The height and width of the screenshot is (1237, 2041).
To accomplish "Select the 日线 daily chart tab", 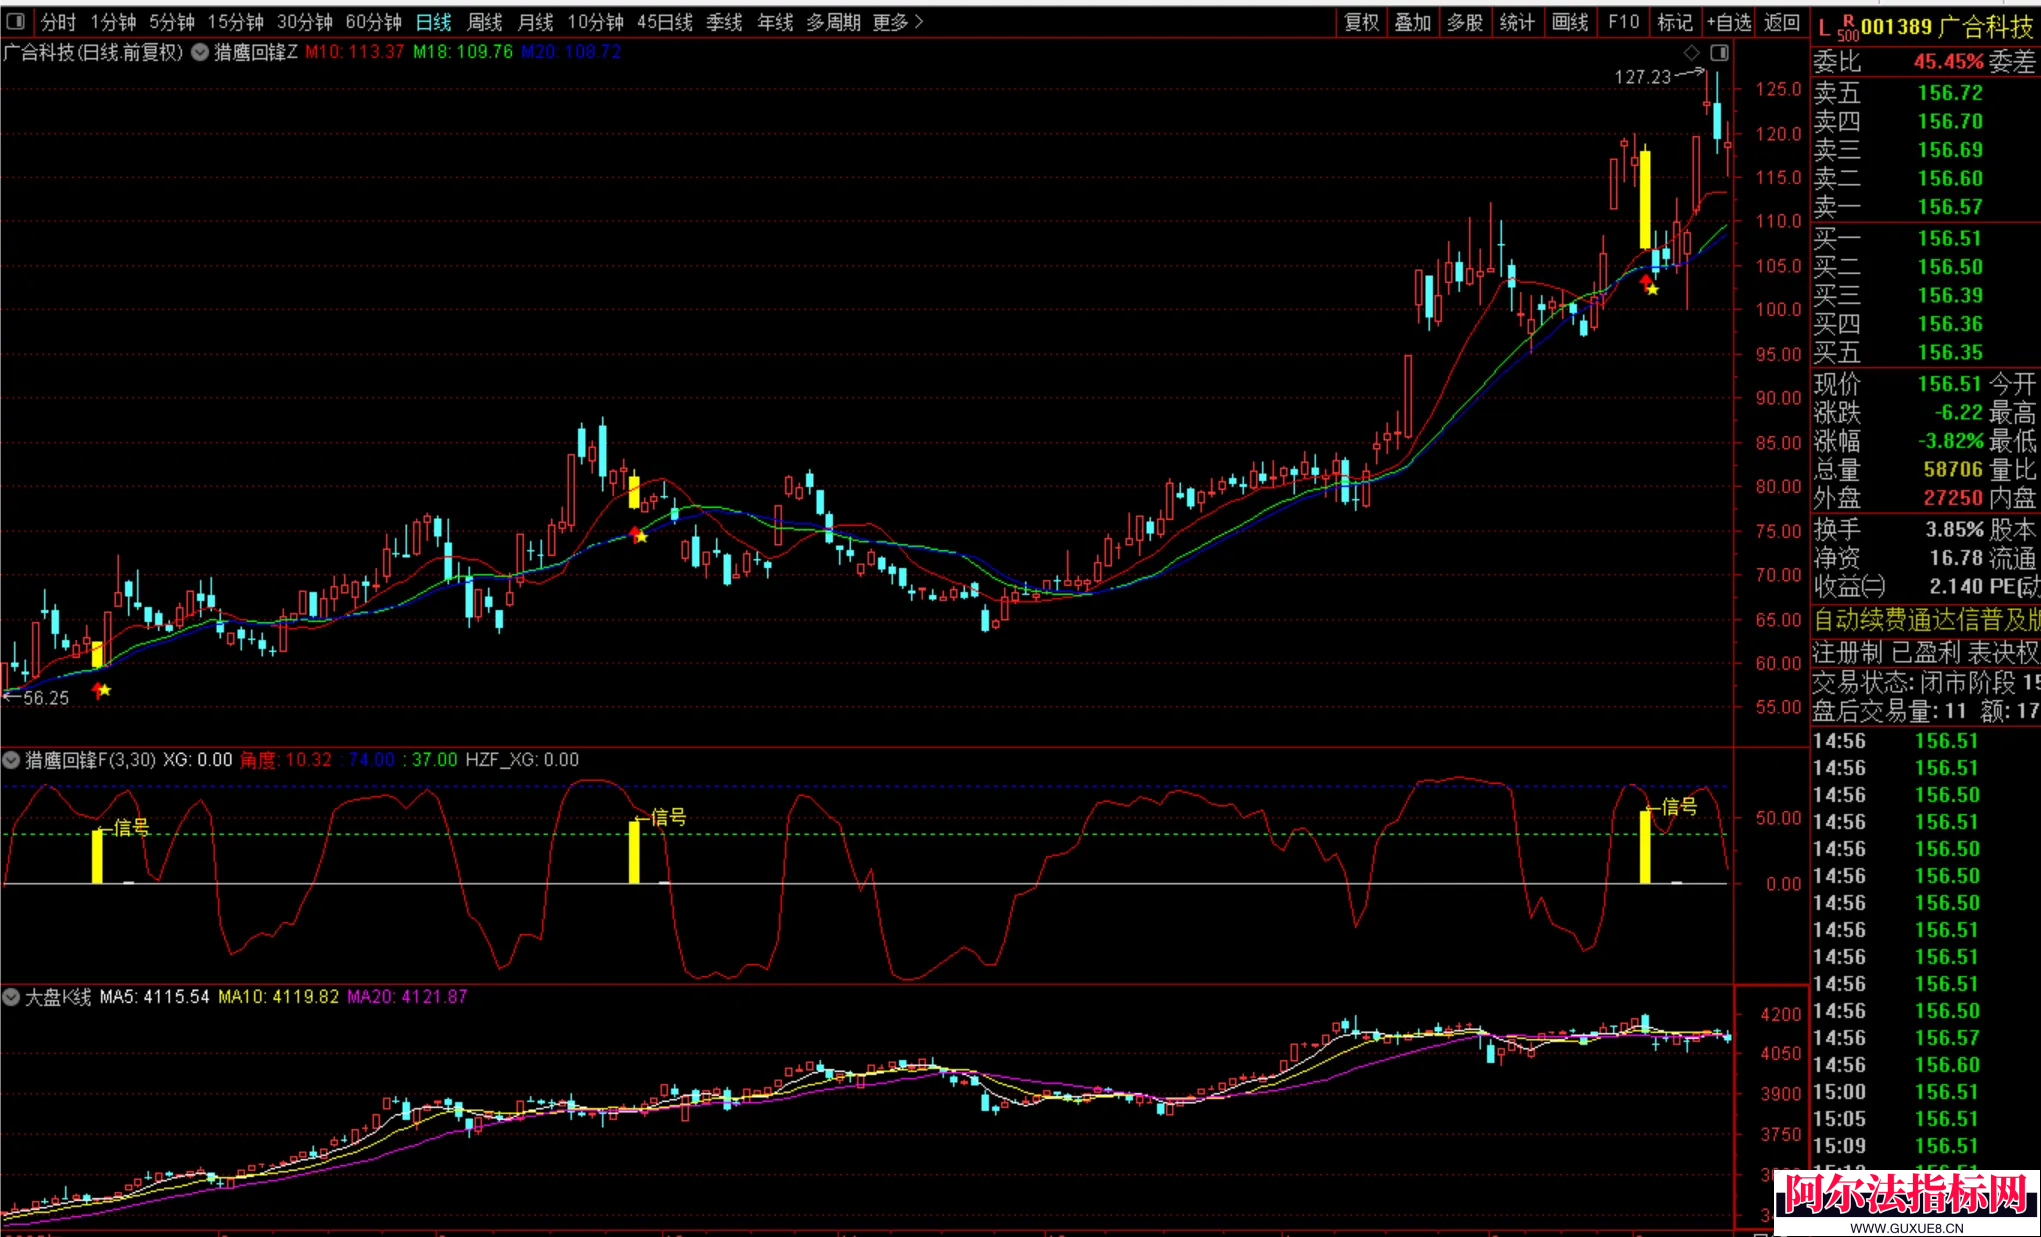I will point(434,22).
